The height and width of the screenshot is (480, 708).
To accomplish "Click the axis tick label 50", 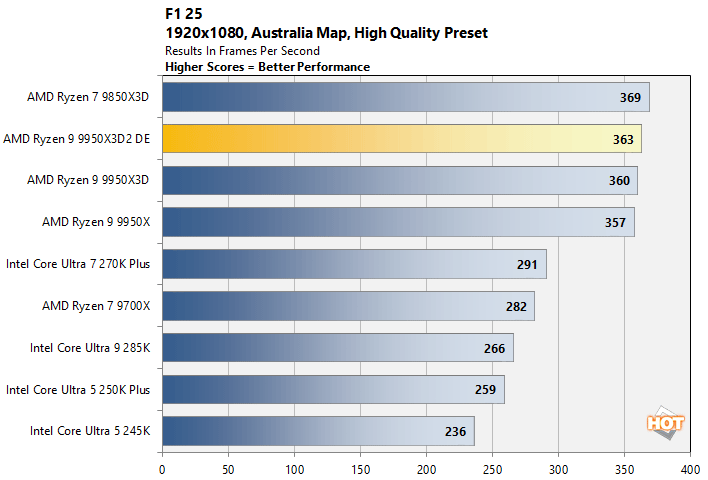I will (x=228, y=470).
